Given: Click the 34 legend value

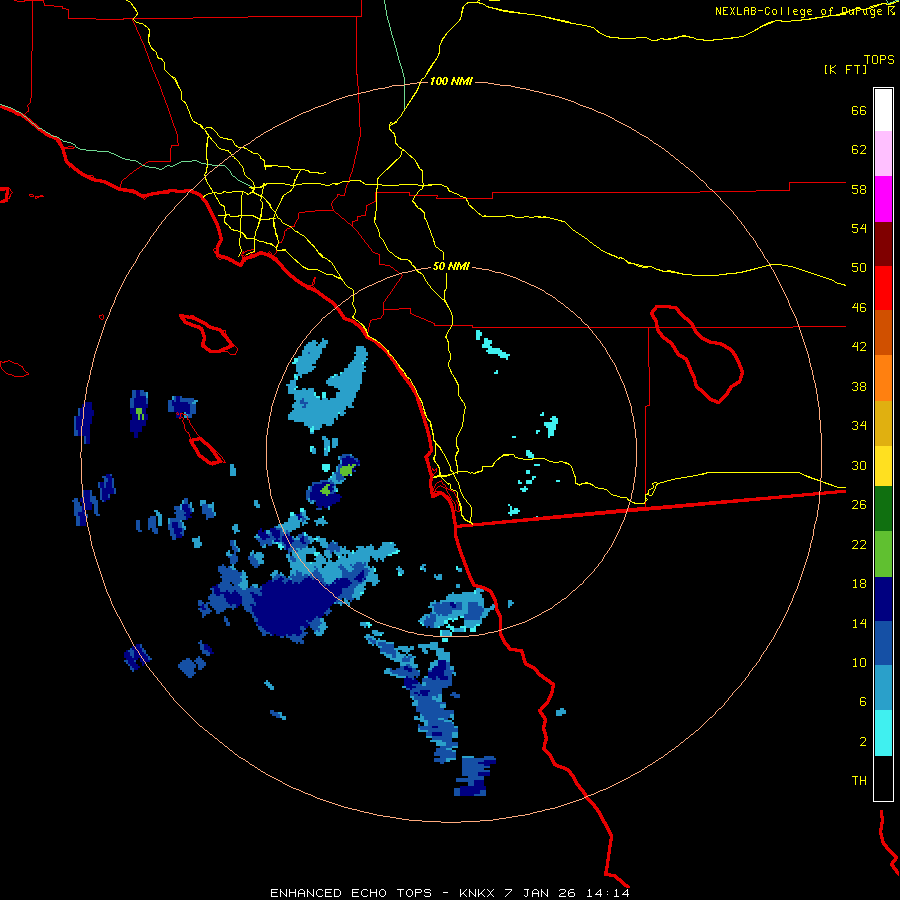Looking at the screenshot, I should click(x=859, y=426).
